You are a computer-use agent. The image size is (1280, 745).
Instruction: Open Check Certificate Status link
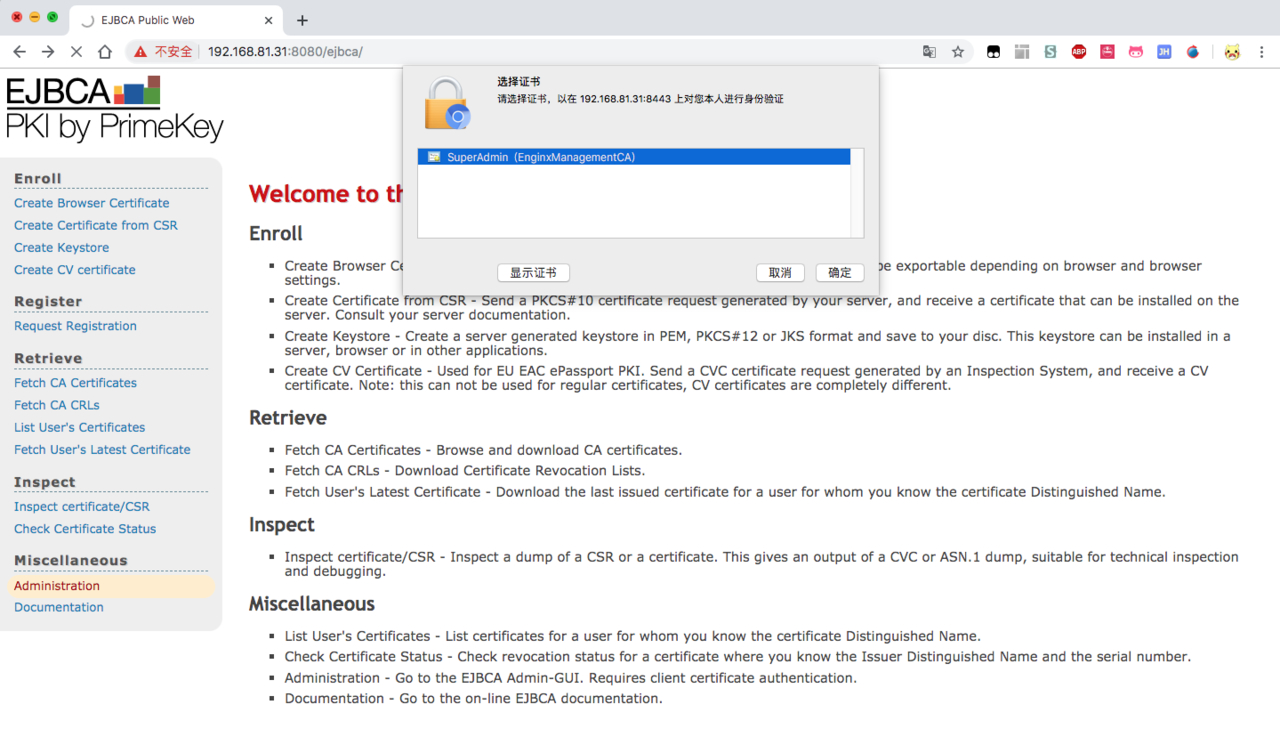(85, 529)
